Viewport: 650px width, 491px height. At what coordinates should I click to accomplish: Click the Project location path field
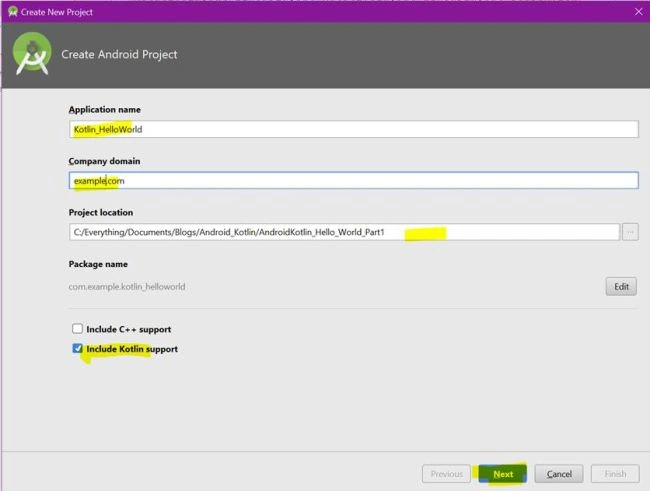344,232
